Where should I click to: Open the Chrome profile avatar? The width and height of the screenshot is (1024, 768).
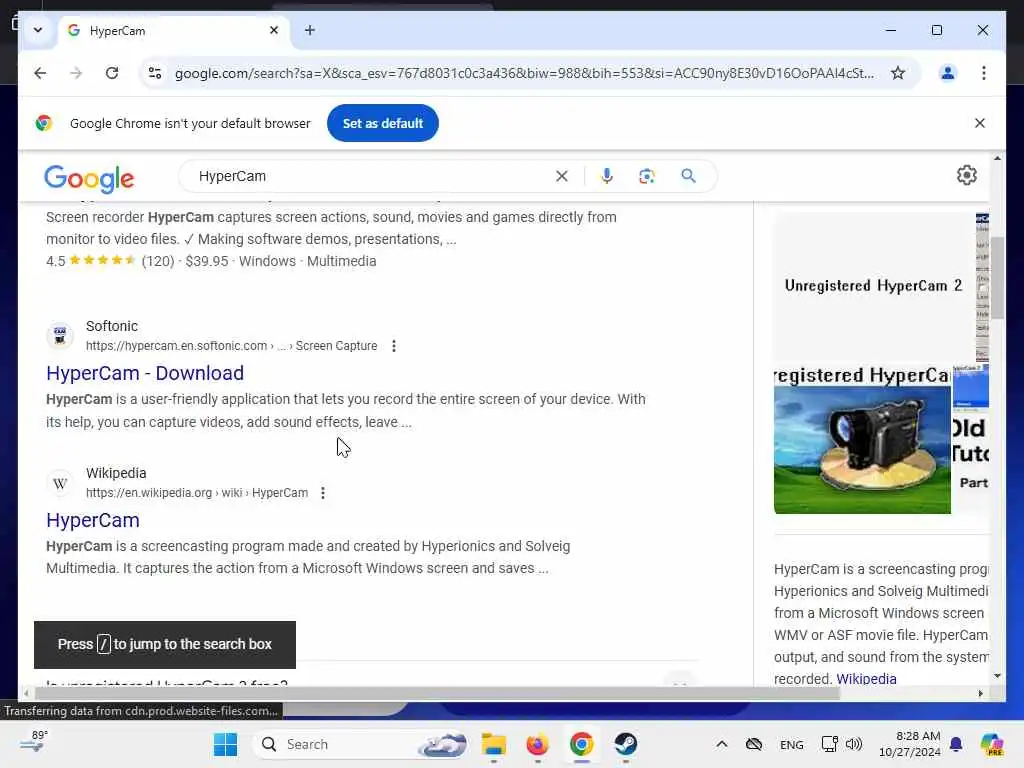click(948, 73)
